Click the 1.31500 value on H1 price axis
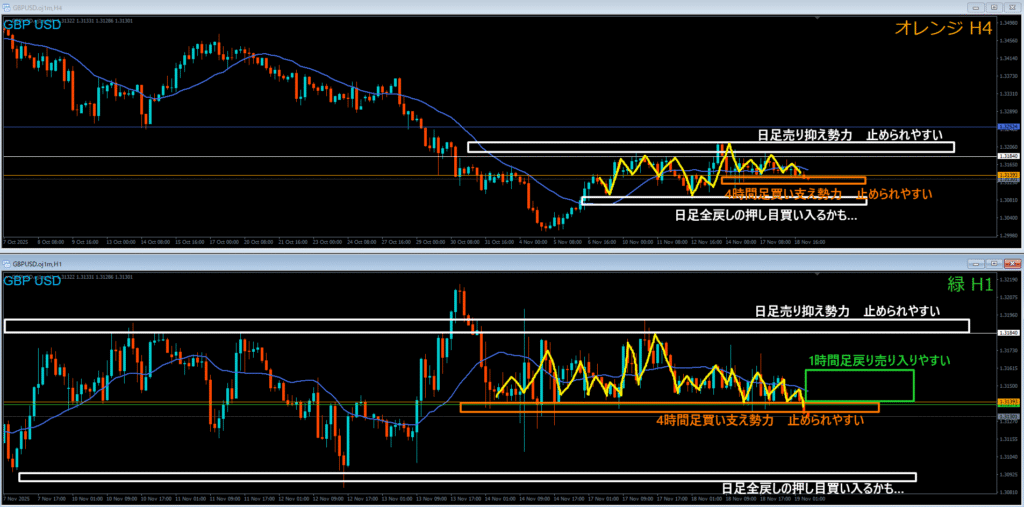 click(x=1009, y=385)
